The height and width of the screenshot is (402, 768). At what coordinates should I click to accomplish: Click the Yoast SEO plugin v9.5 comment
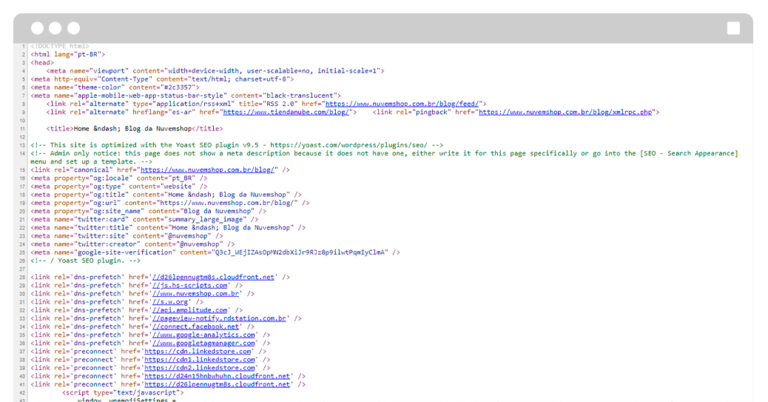(237, 145)
